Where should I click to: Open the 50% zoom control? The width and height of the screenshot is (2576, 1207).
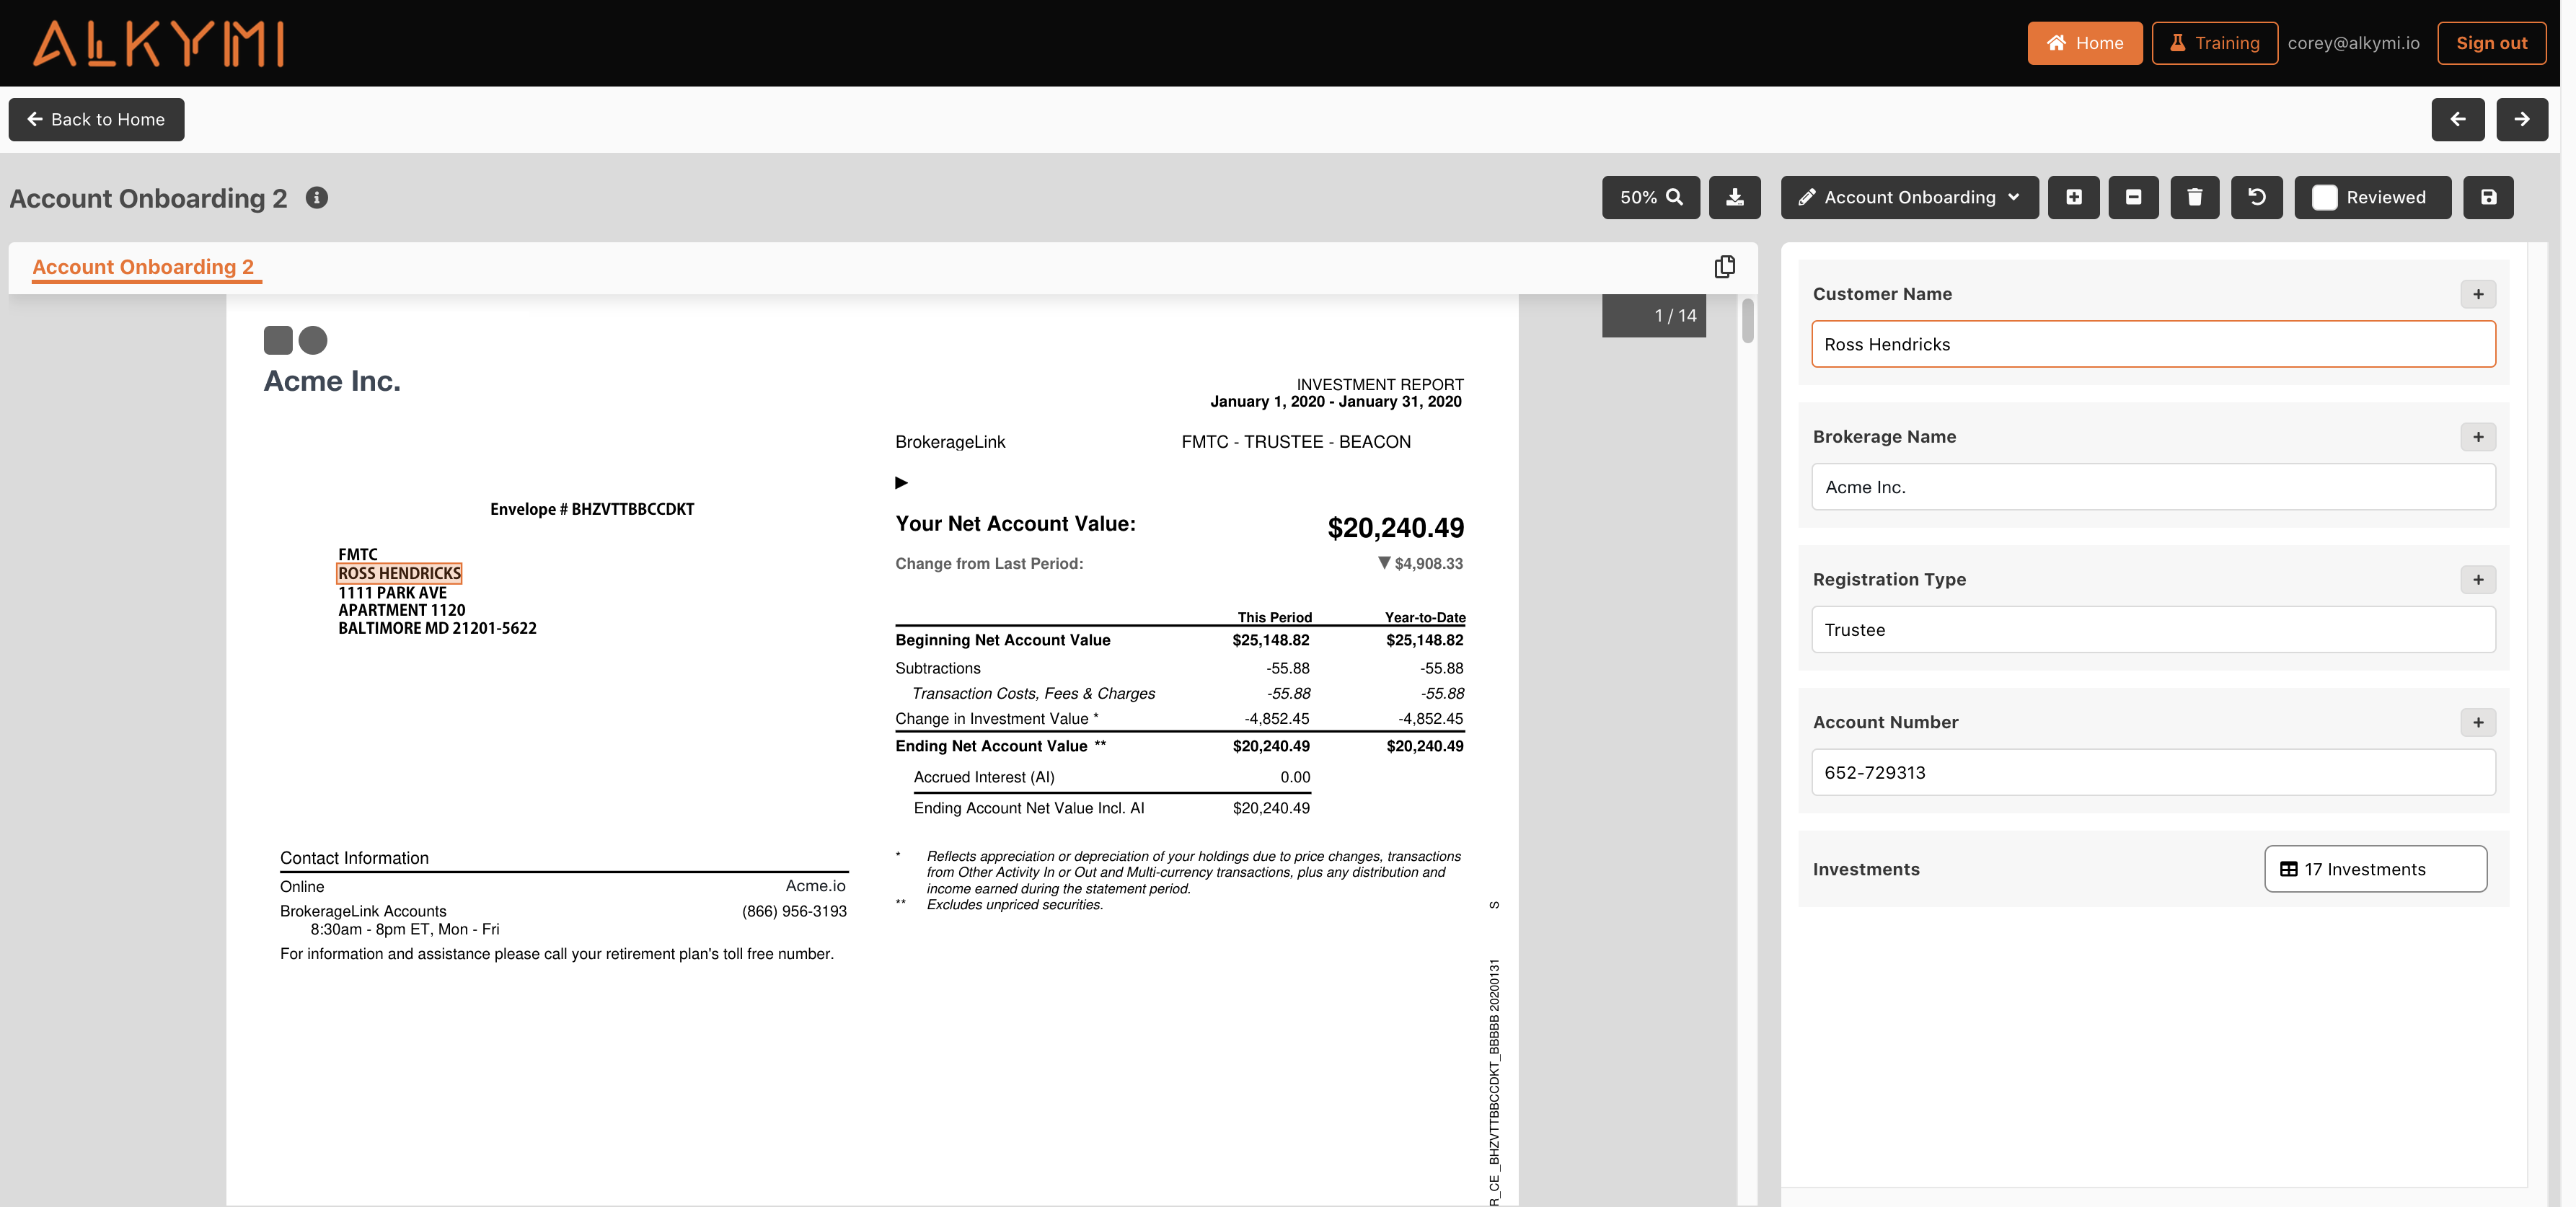coord(1650,197)
